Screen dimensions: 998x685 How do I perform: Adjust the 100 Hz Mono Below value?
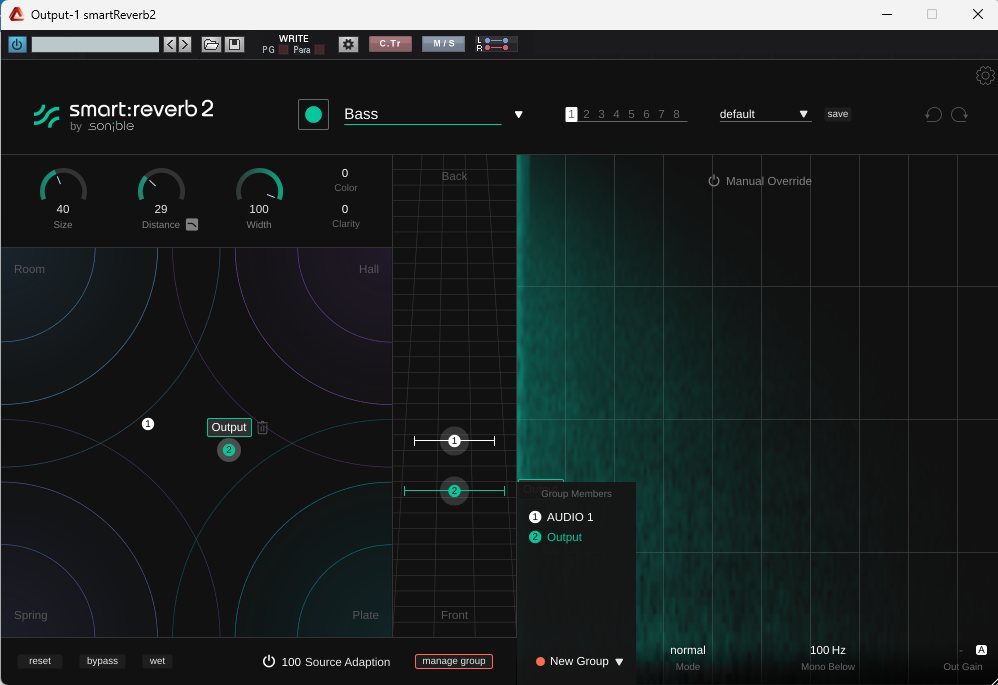coord(827,651)
